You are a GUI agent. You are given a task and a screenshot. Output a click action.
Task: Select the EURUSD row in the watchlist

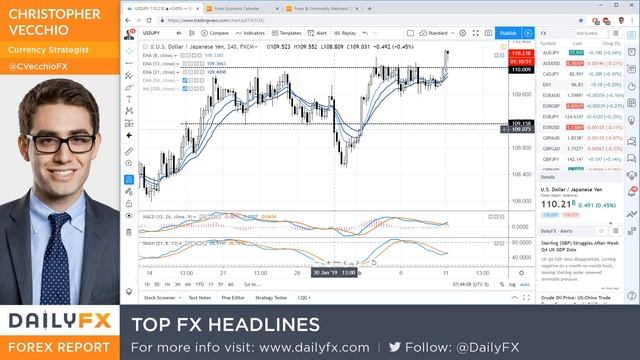click(x=581, y=127)
